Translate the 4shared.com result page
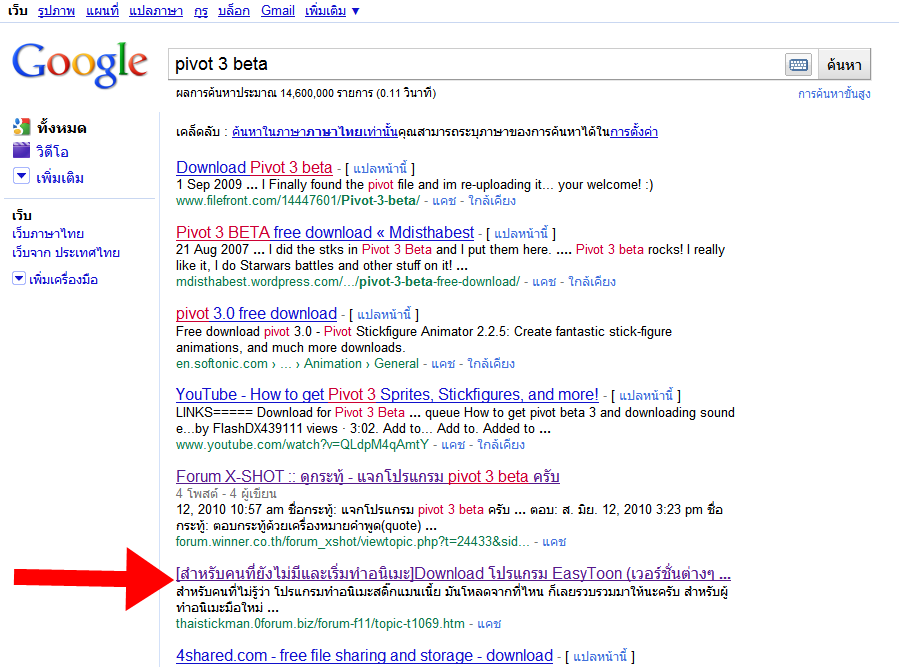899x667 pixels. point(600,656)
